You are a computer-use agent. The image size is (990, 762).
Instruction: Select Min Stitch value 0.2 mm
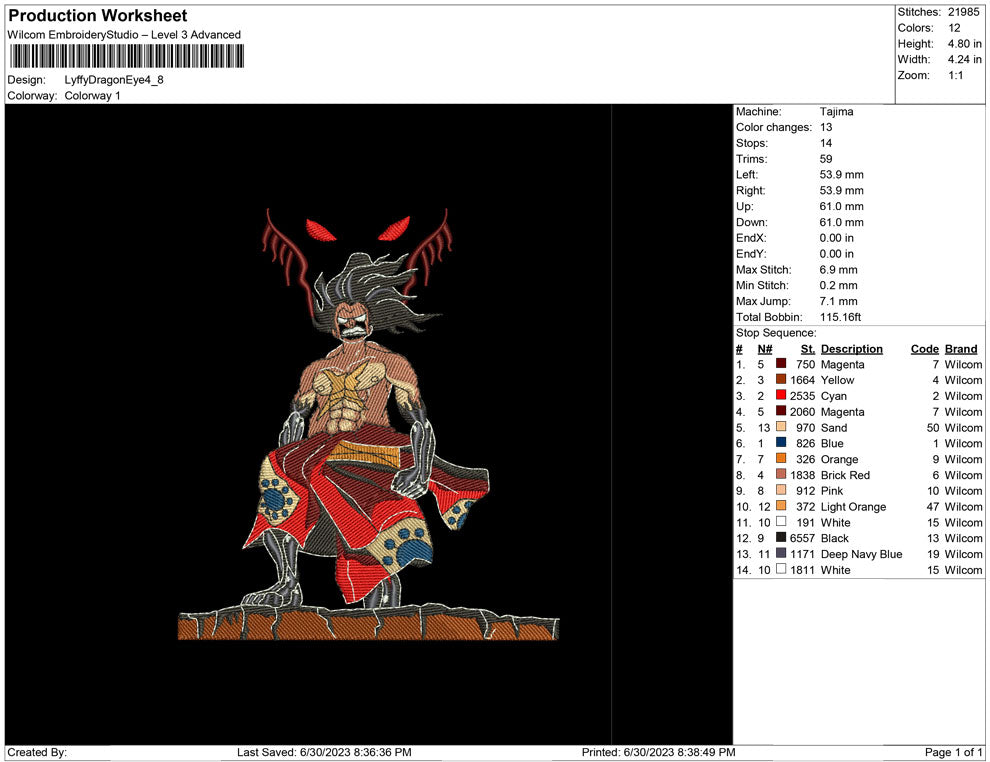click(x=838, y=285)
